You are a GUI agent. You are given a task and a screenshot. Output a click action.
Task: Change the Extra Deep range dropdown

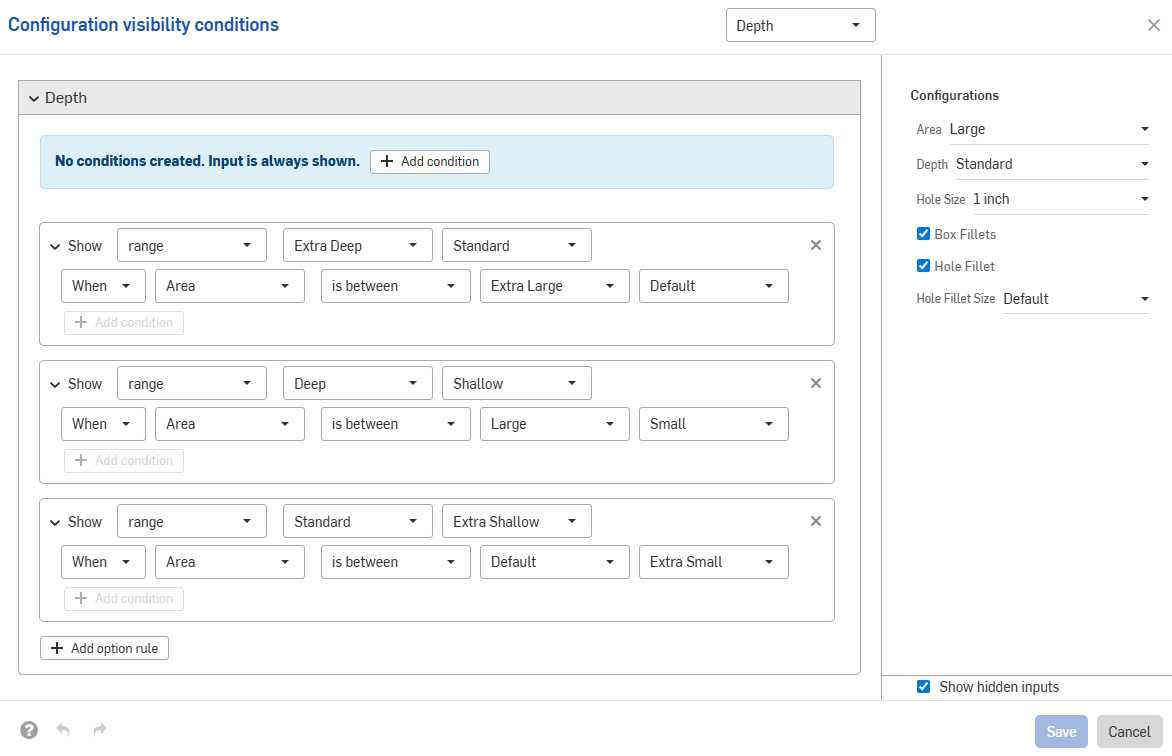pyautogui.click(x=357, y=244)
